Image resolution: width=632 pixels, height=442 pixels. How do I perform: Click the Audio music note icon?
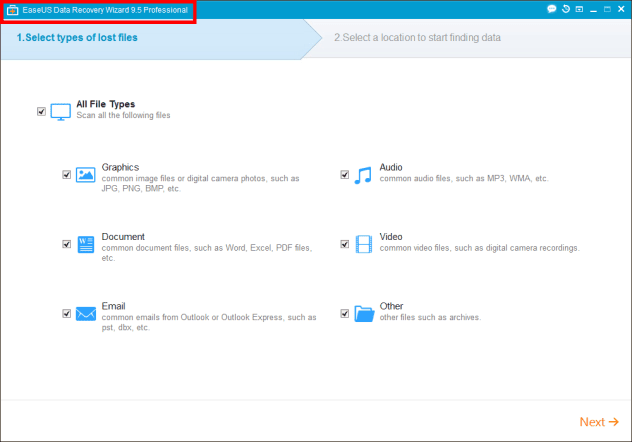[363, 175]
